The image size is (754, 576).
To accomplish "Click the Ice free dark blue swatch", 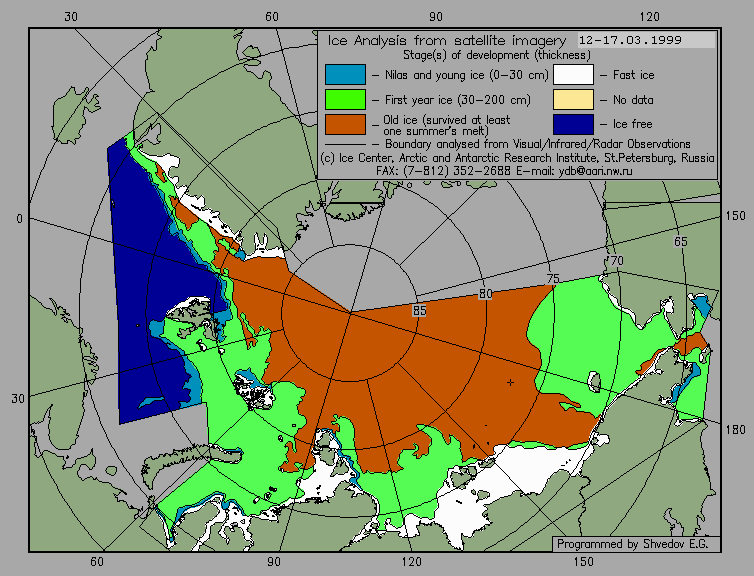I will [573, 124].
